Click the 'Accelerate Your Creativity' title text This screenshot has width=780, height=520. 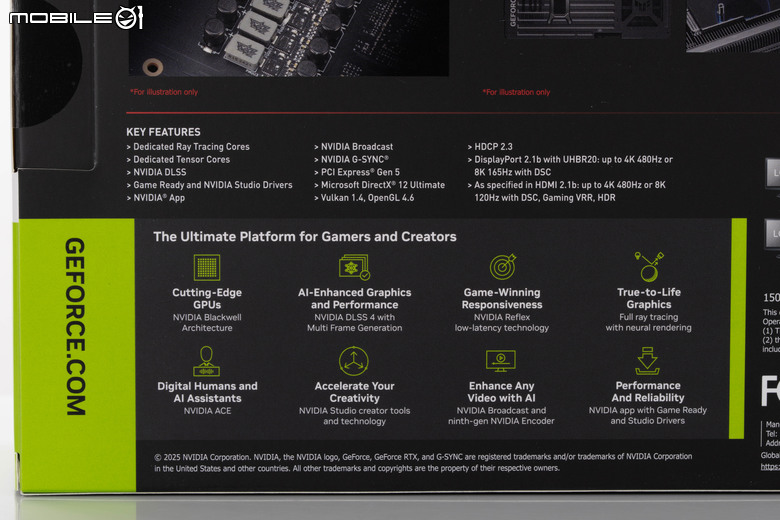click(354, 392)
